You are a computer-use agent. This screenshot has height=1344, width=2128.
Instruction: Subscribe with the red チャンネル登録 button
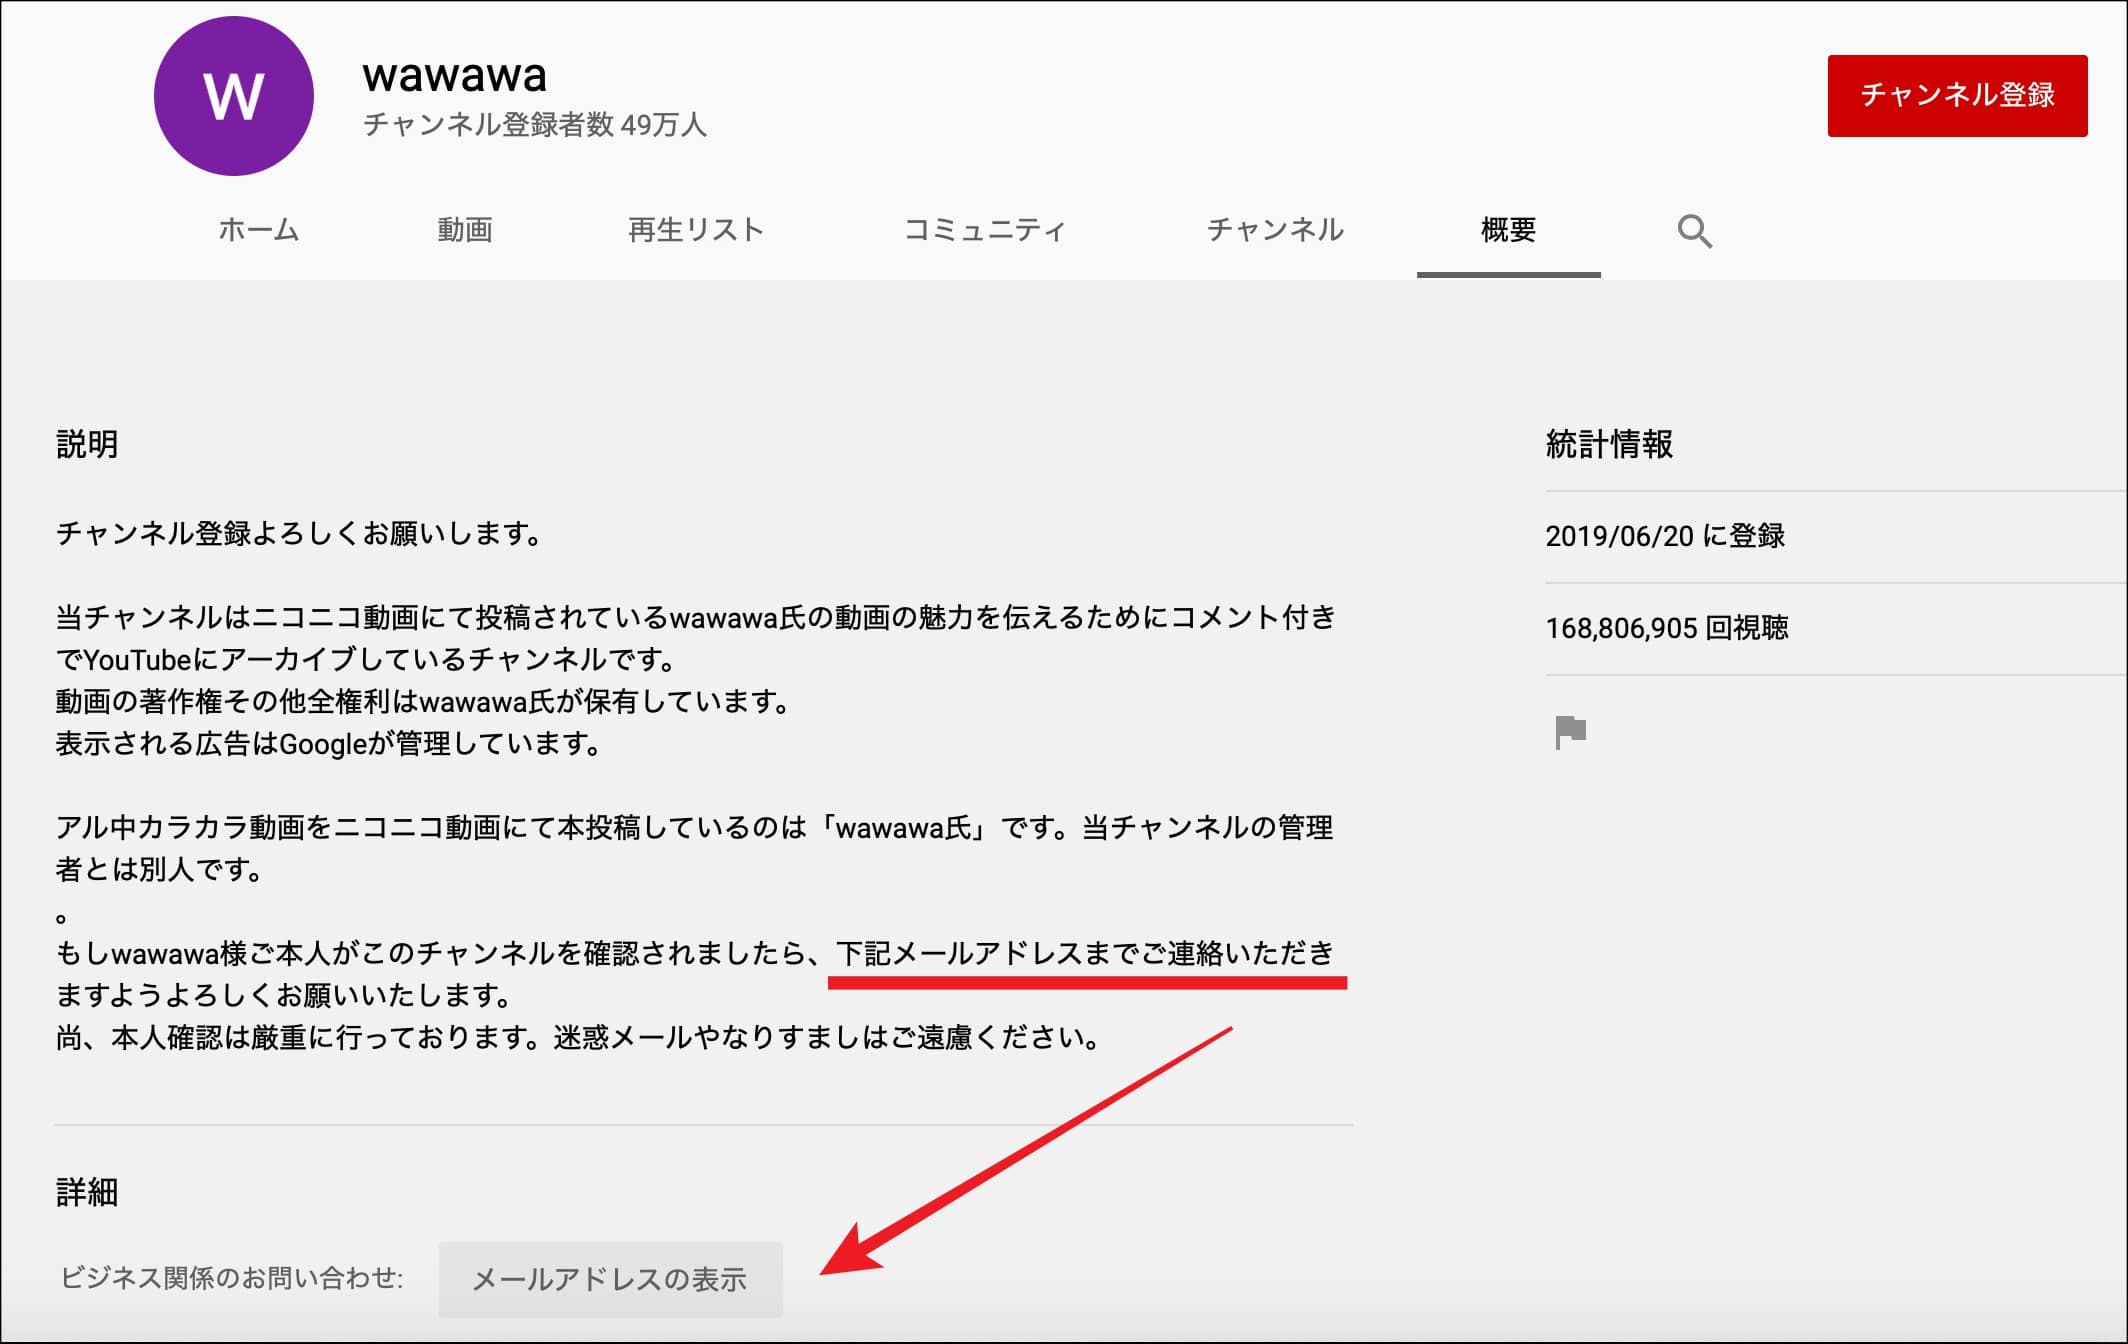point(1957,95)
